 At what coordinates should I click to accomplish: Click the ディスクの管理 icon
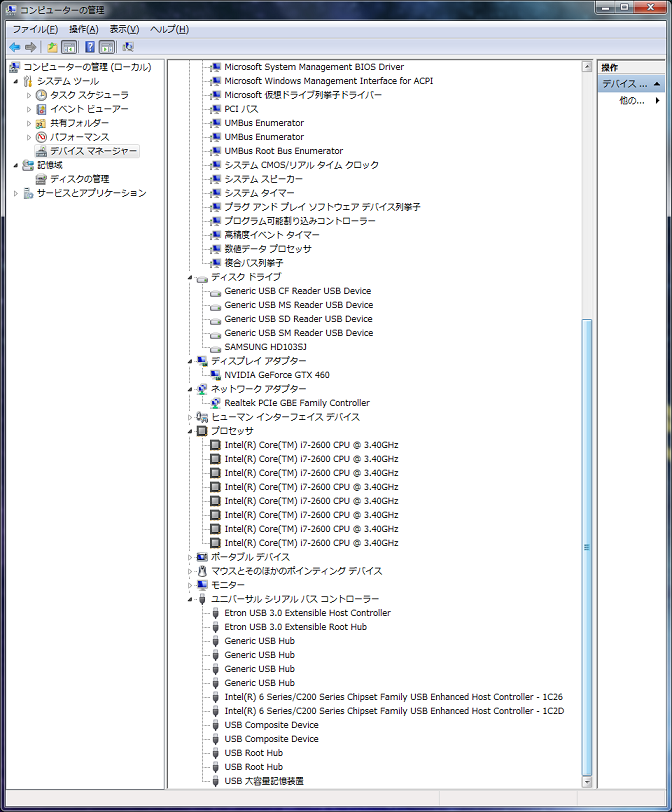click(41, 179)
